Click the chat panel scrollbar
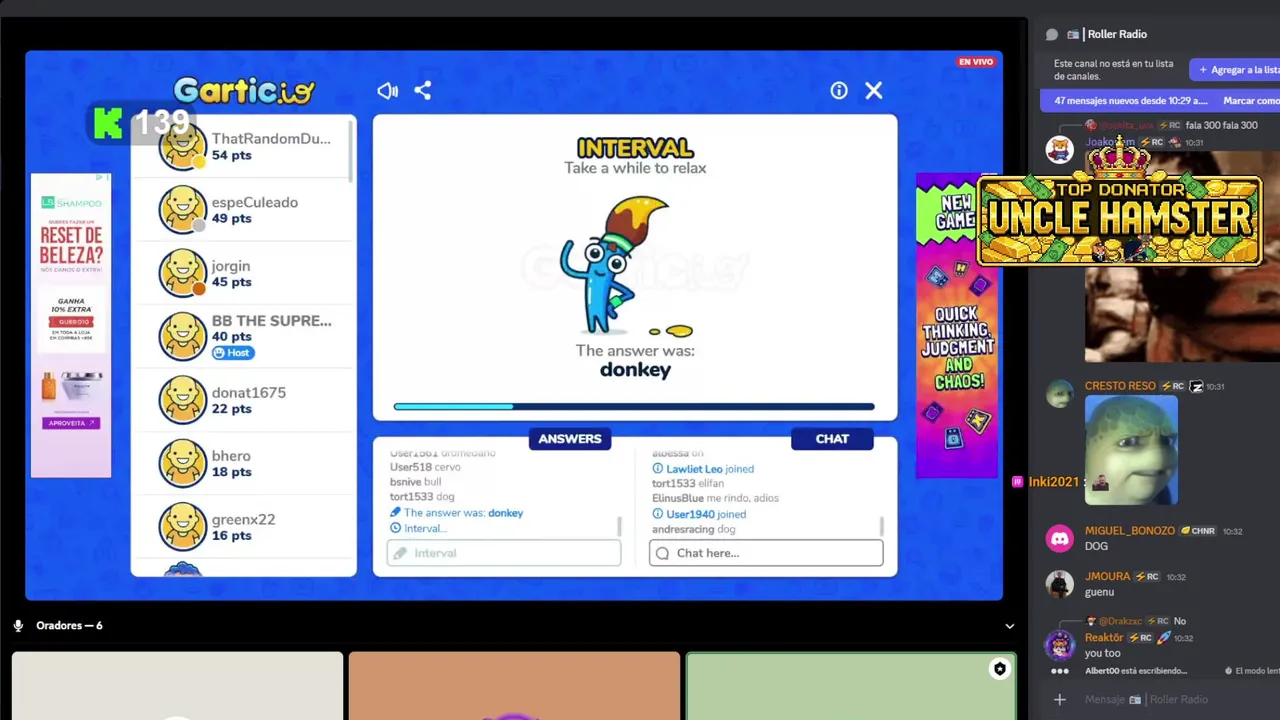The image size is (1280, 720). coord(881,526)
